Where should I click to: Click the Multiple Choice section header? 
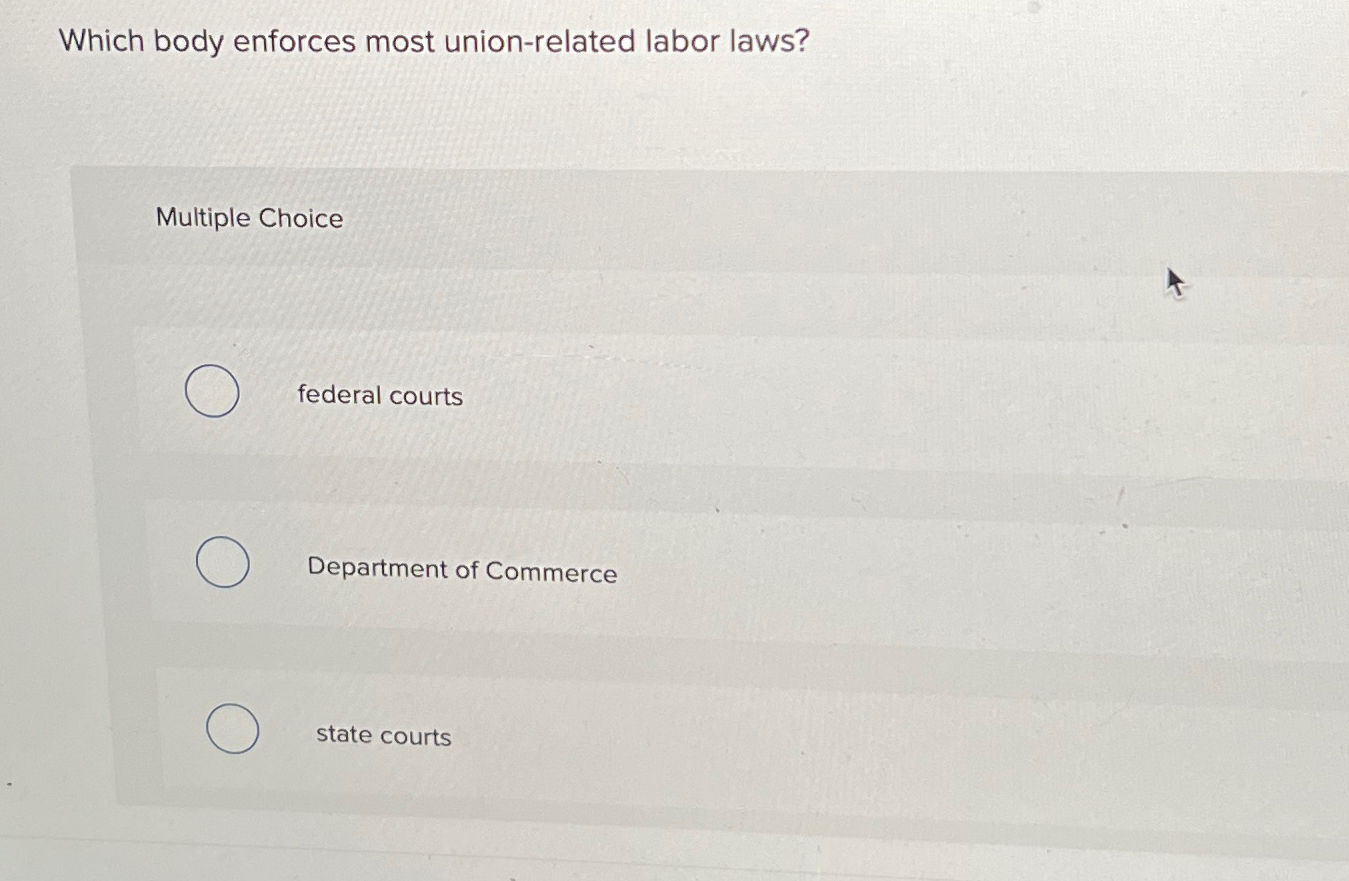pyautogui.click(x=248, y=218)
